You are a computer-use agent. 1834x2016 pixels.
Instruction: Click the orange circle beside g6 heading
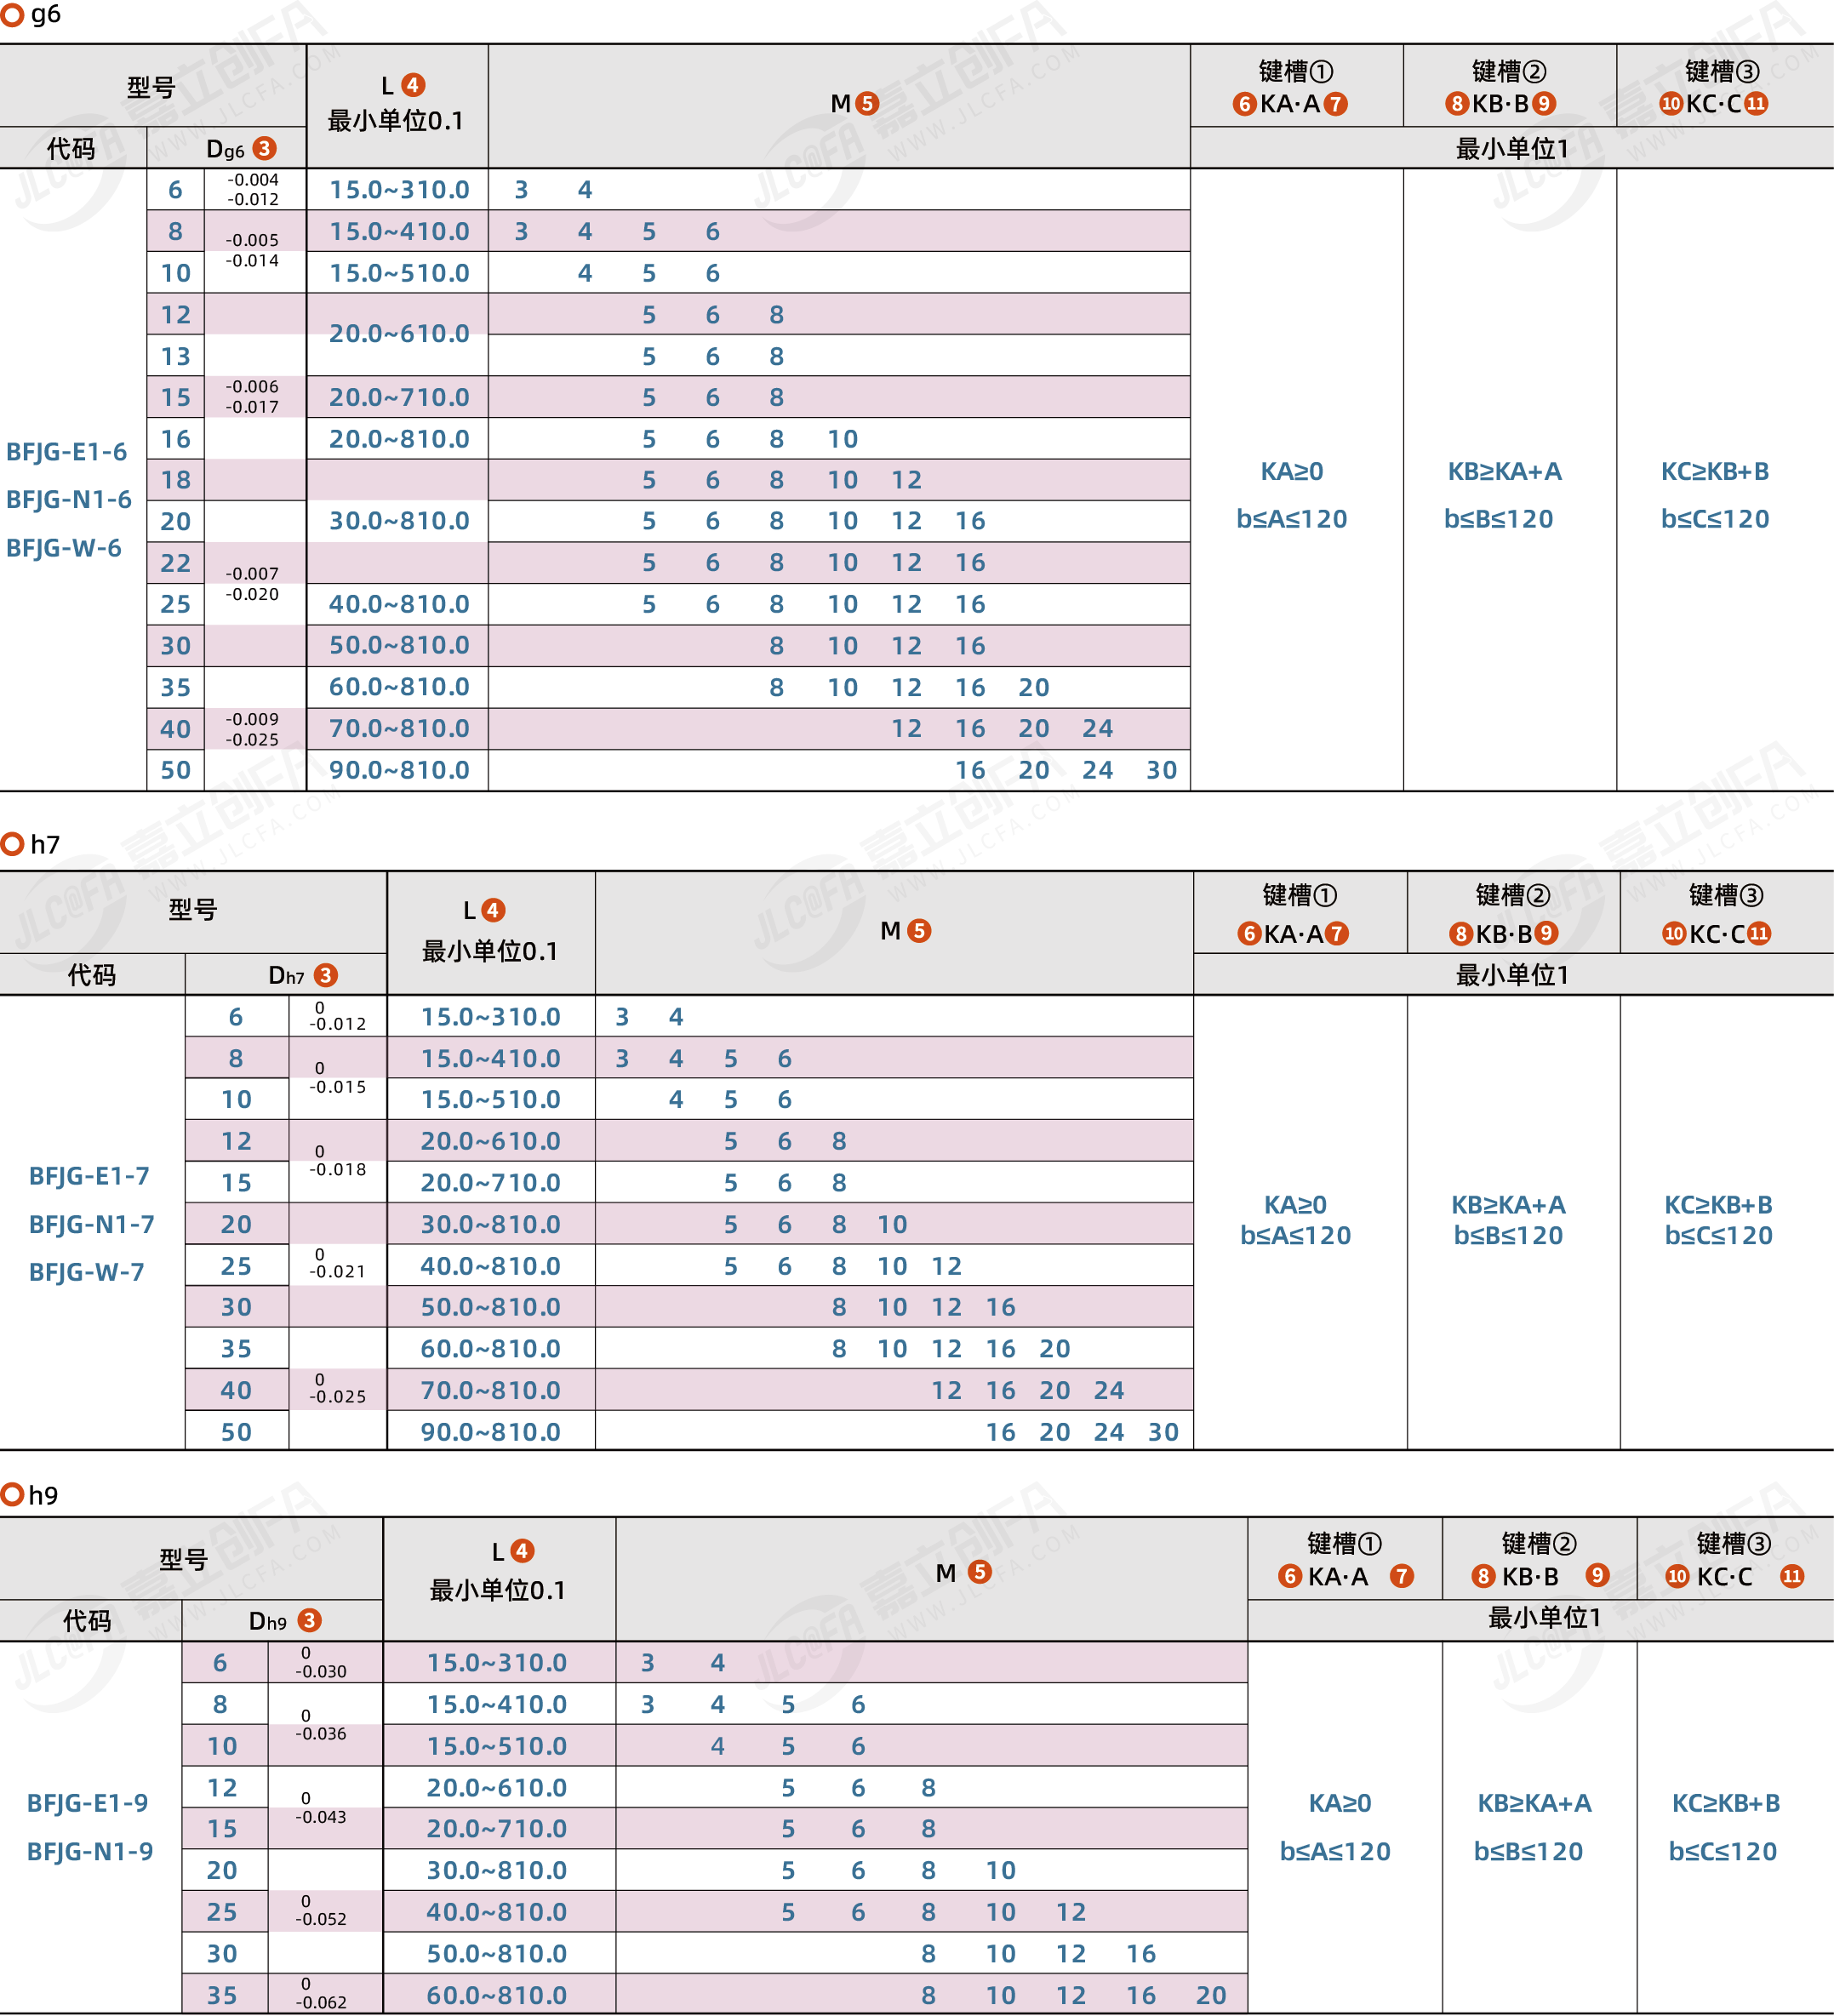pyautogui.click(x=12, y=14)
